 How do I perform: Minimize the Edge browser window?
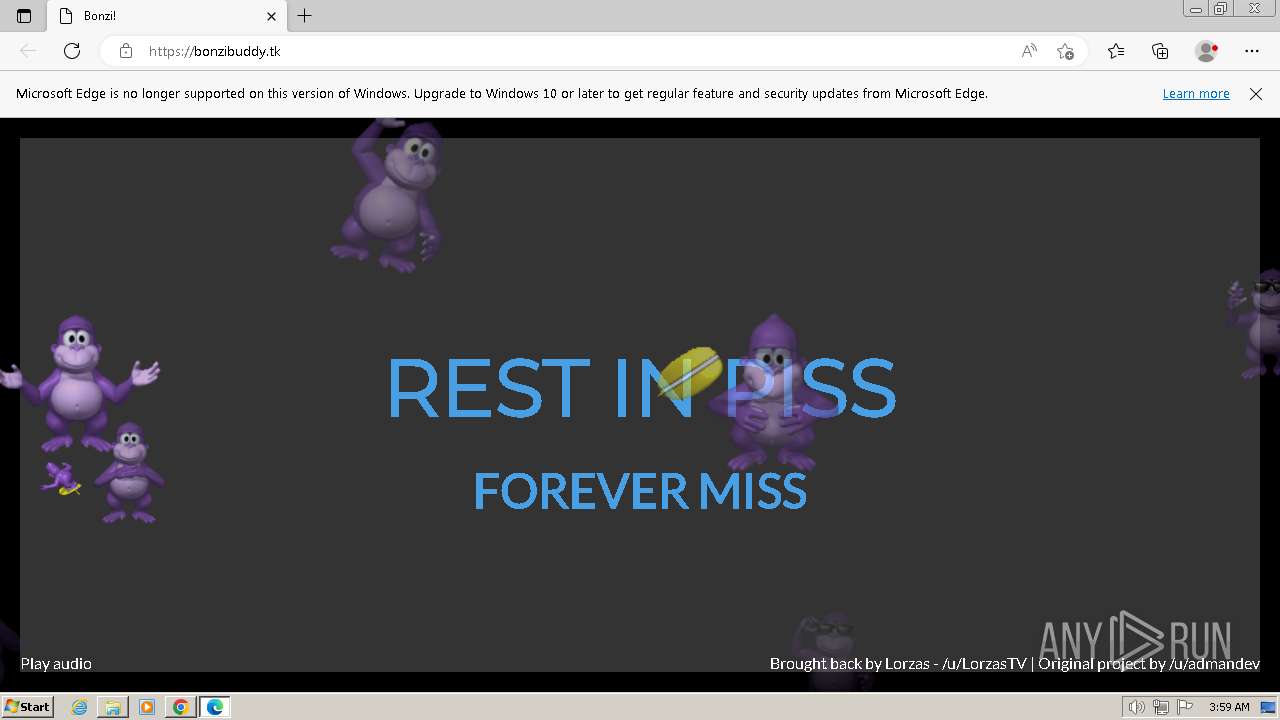coord(1196,9)
